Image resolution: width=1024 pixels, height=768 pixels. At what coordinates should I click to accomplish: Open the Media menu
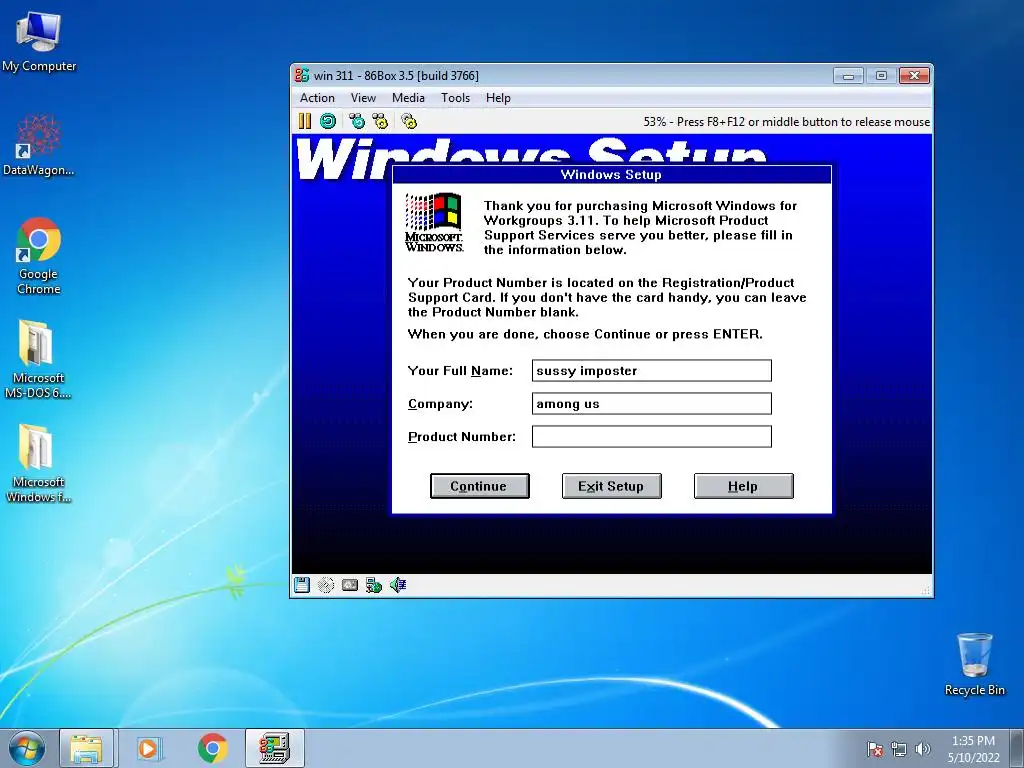[x=408, y=98]
